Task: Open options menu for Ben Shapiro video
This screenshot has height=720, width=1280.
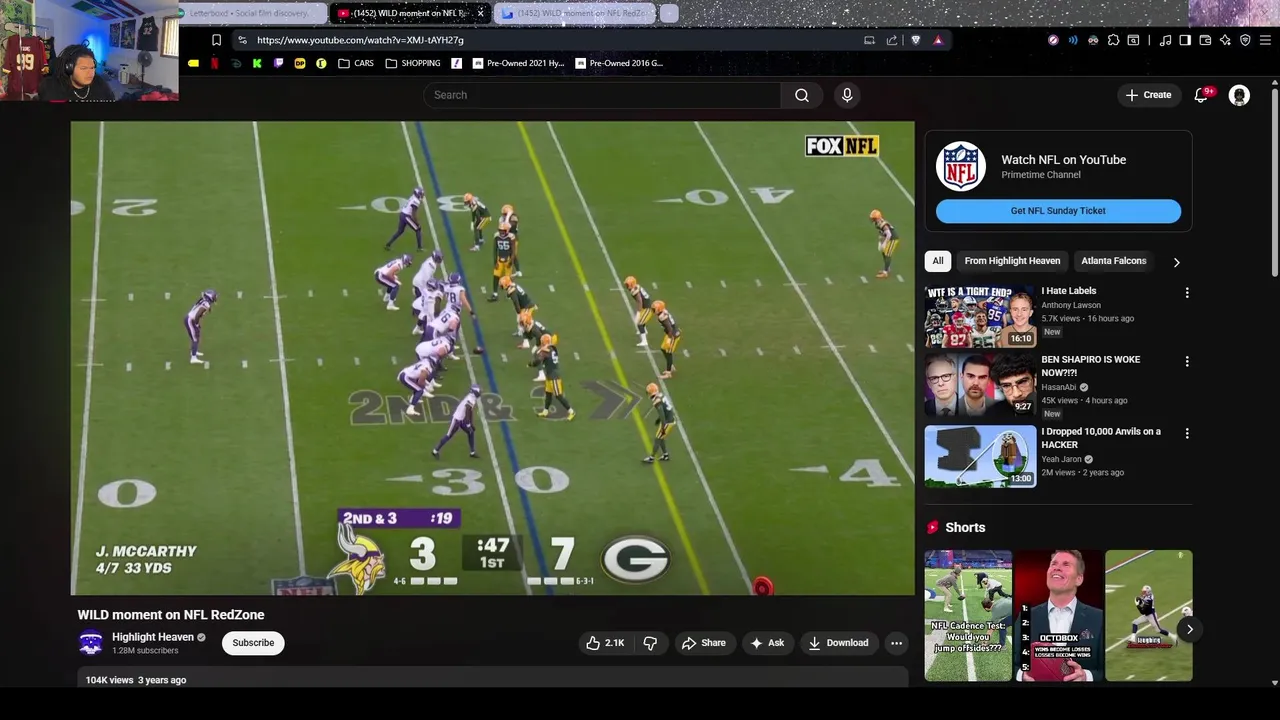Action: tap(1187, 361)
